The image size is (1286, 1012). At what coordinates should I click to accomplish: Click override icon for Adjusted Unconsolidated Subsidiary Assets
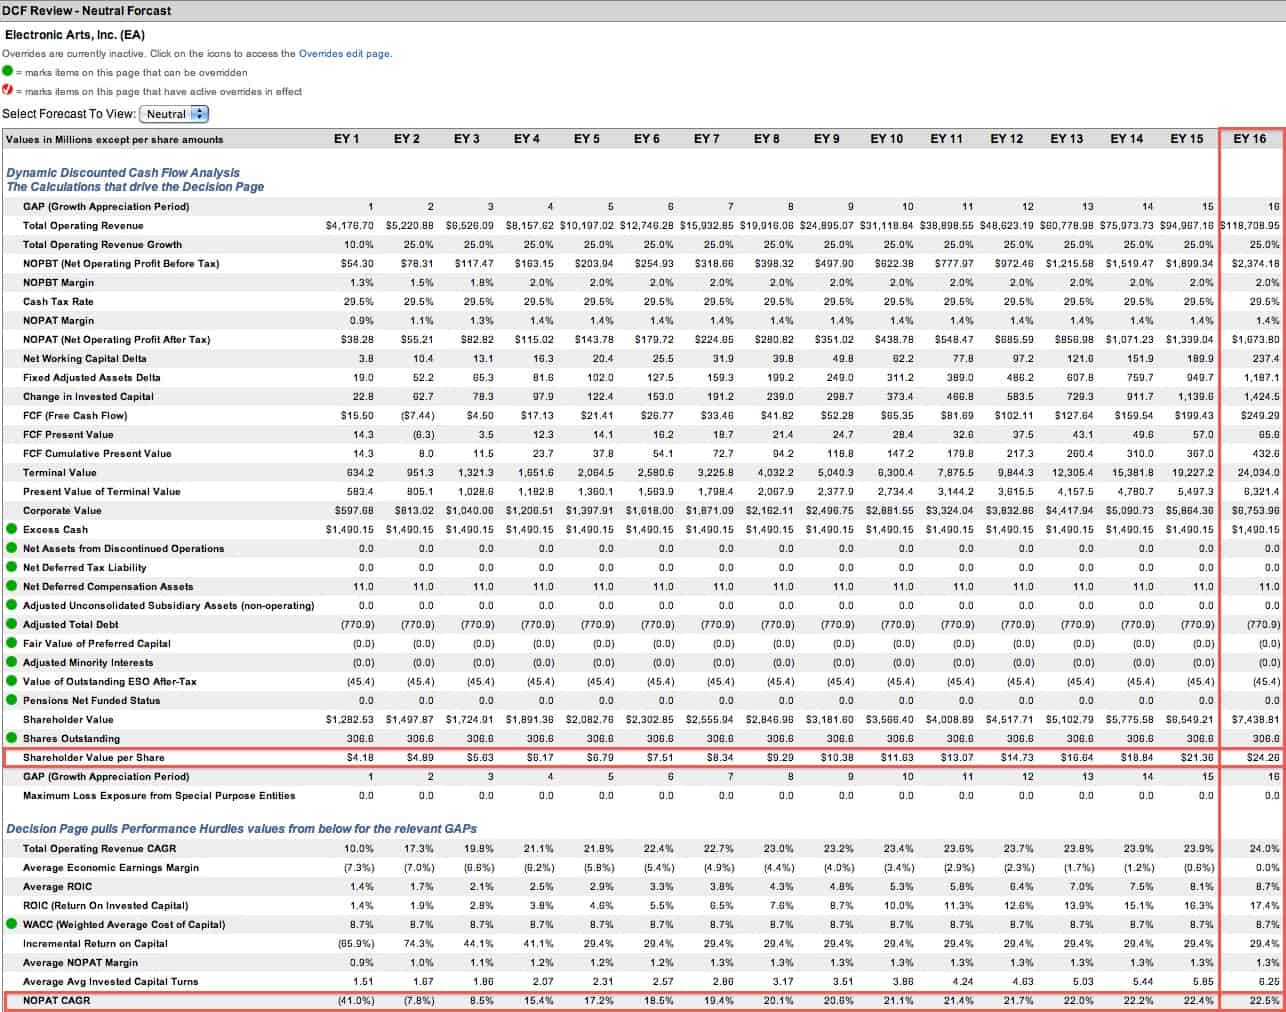click(x=11, y=605)
